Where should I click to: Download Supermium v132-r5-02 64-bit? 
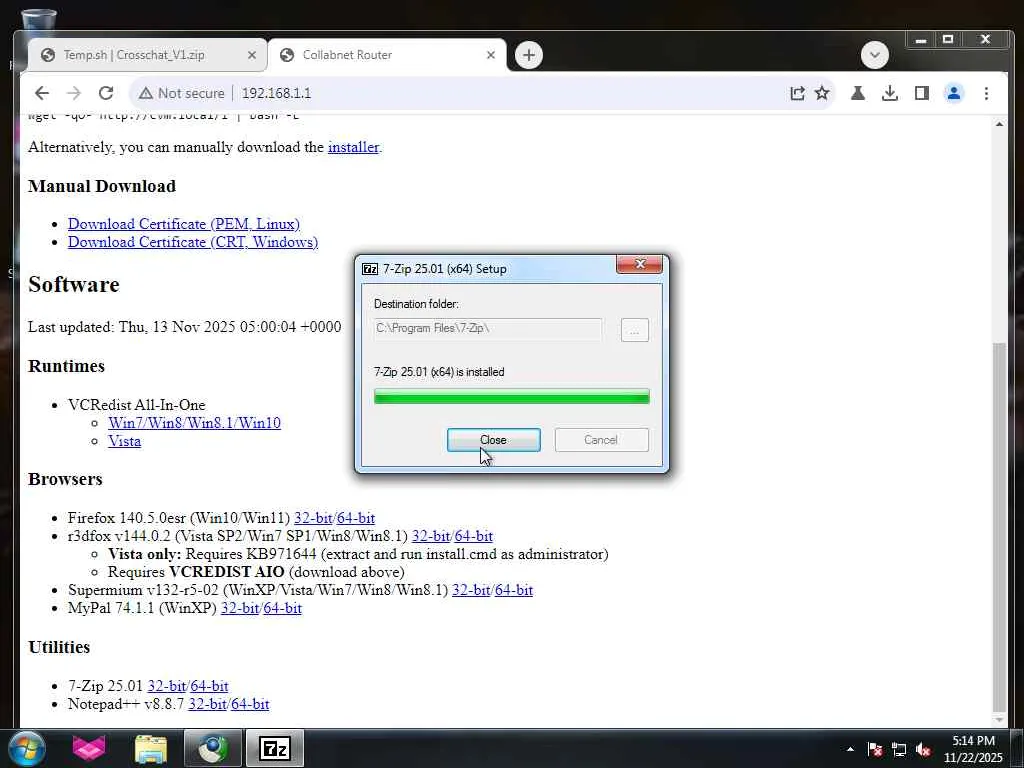coord(514,590)
